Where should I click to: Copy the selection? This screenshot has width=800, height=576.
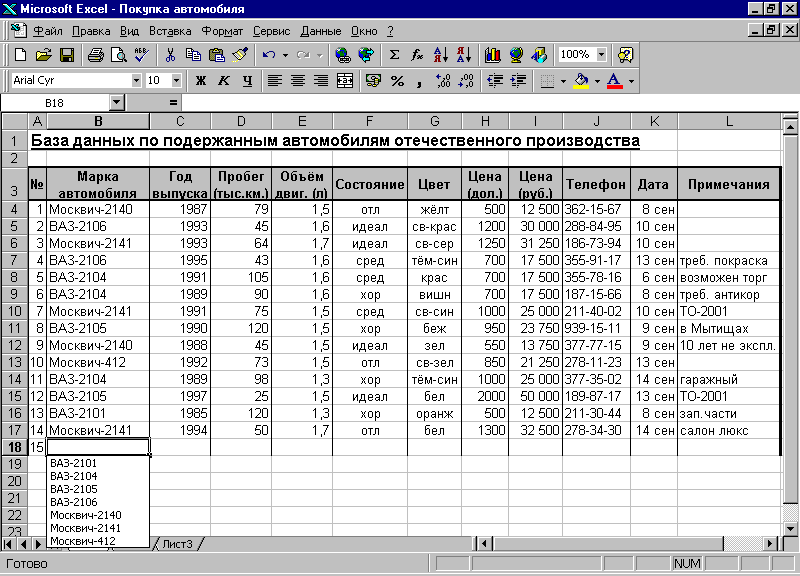(193, 55)
